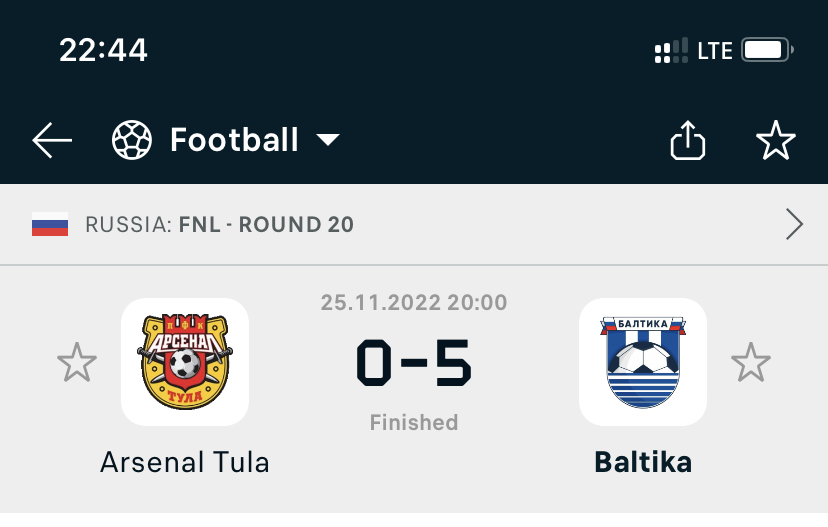
Task: Open the Football sport selector label
Action: 234,140
